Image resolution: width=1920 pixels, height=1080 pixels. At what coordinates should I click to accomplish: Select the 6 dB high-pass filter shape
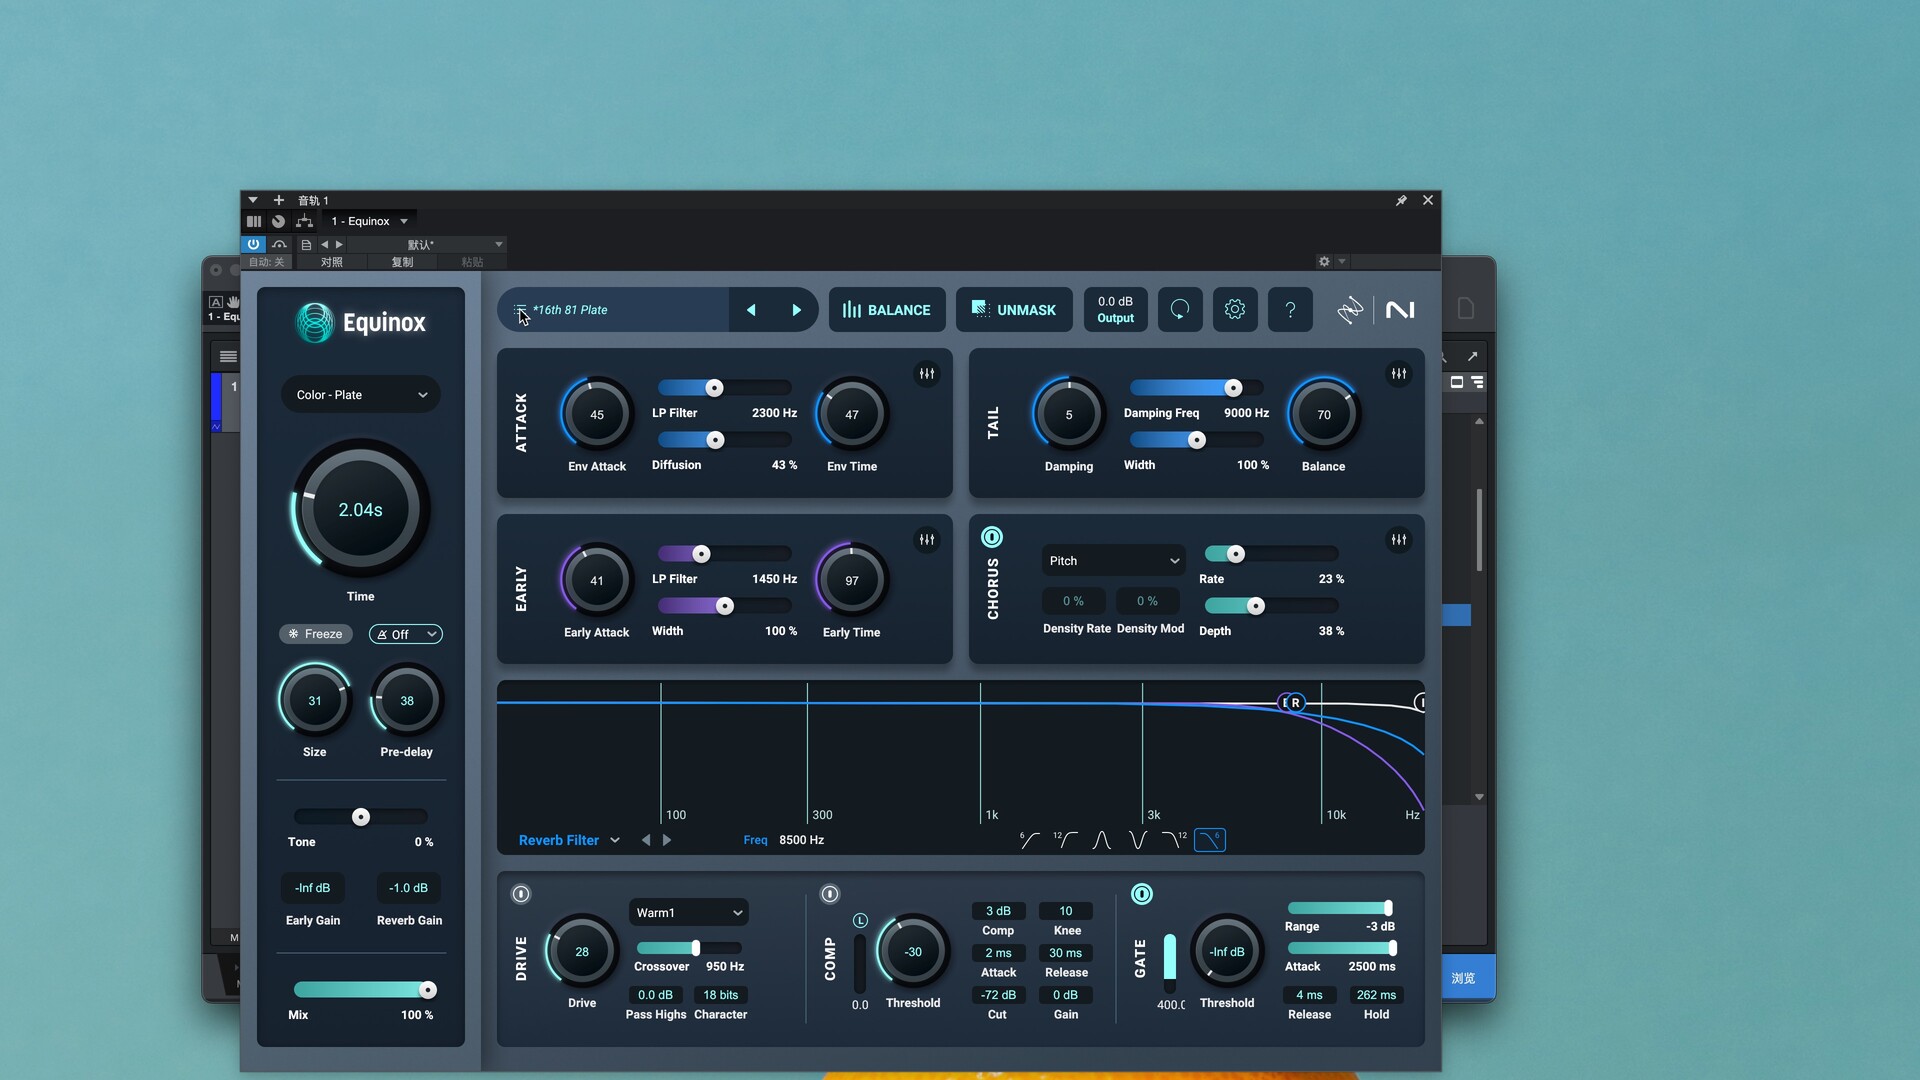tap(1029, 840)
